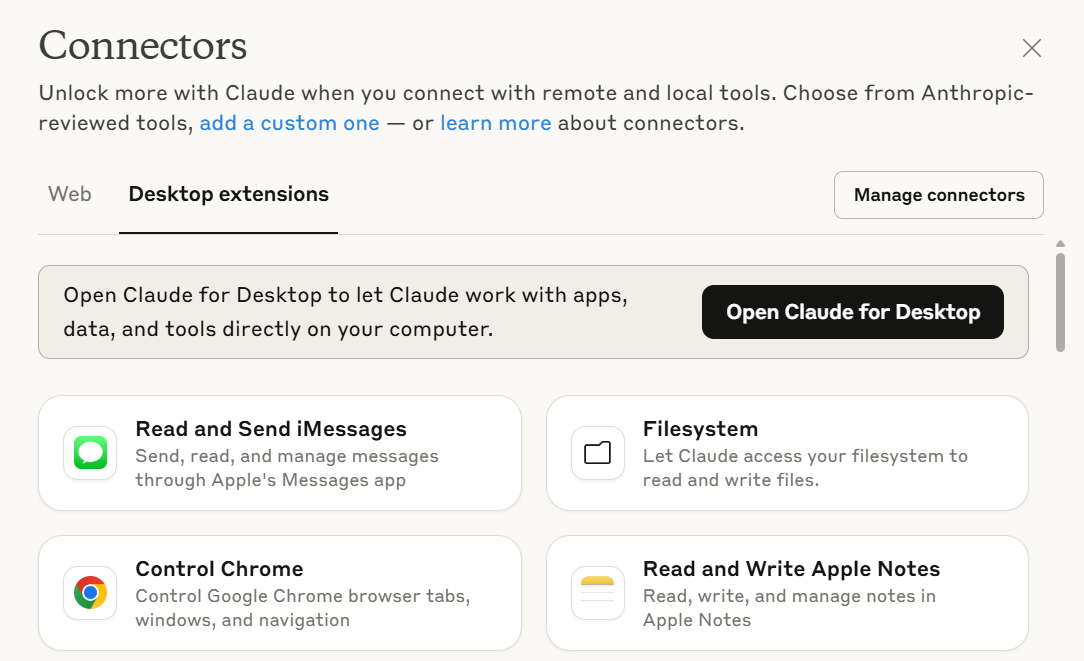Switch to the Web tab
Image resolution: width=1084 pixels, height=661 pixels.
pyautogui.click(x=70, y=194)
